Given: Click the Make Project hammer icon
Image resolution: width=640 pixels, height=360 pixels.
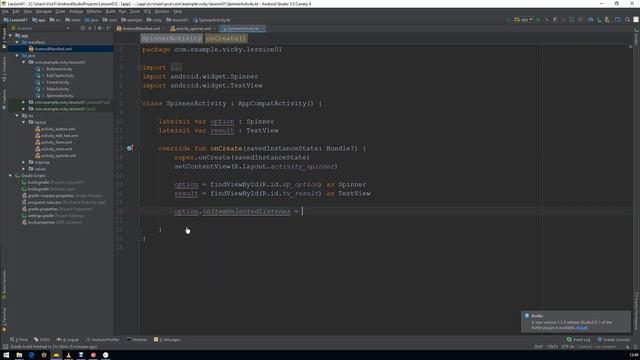Looking at the screenshot, I should tap(508, 20).
